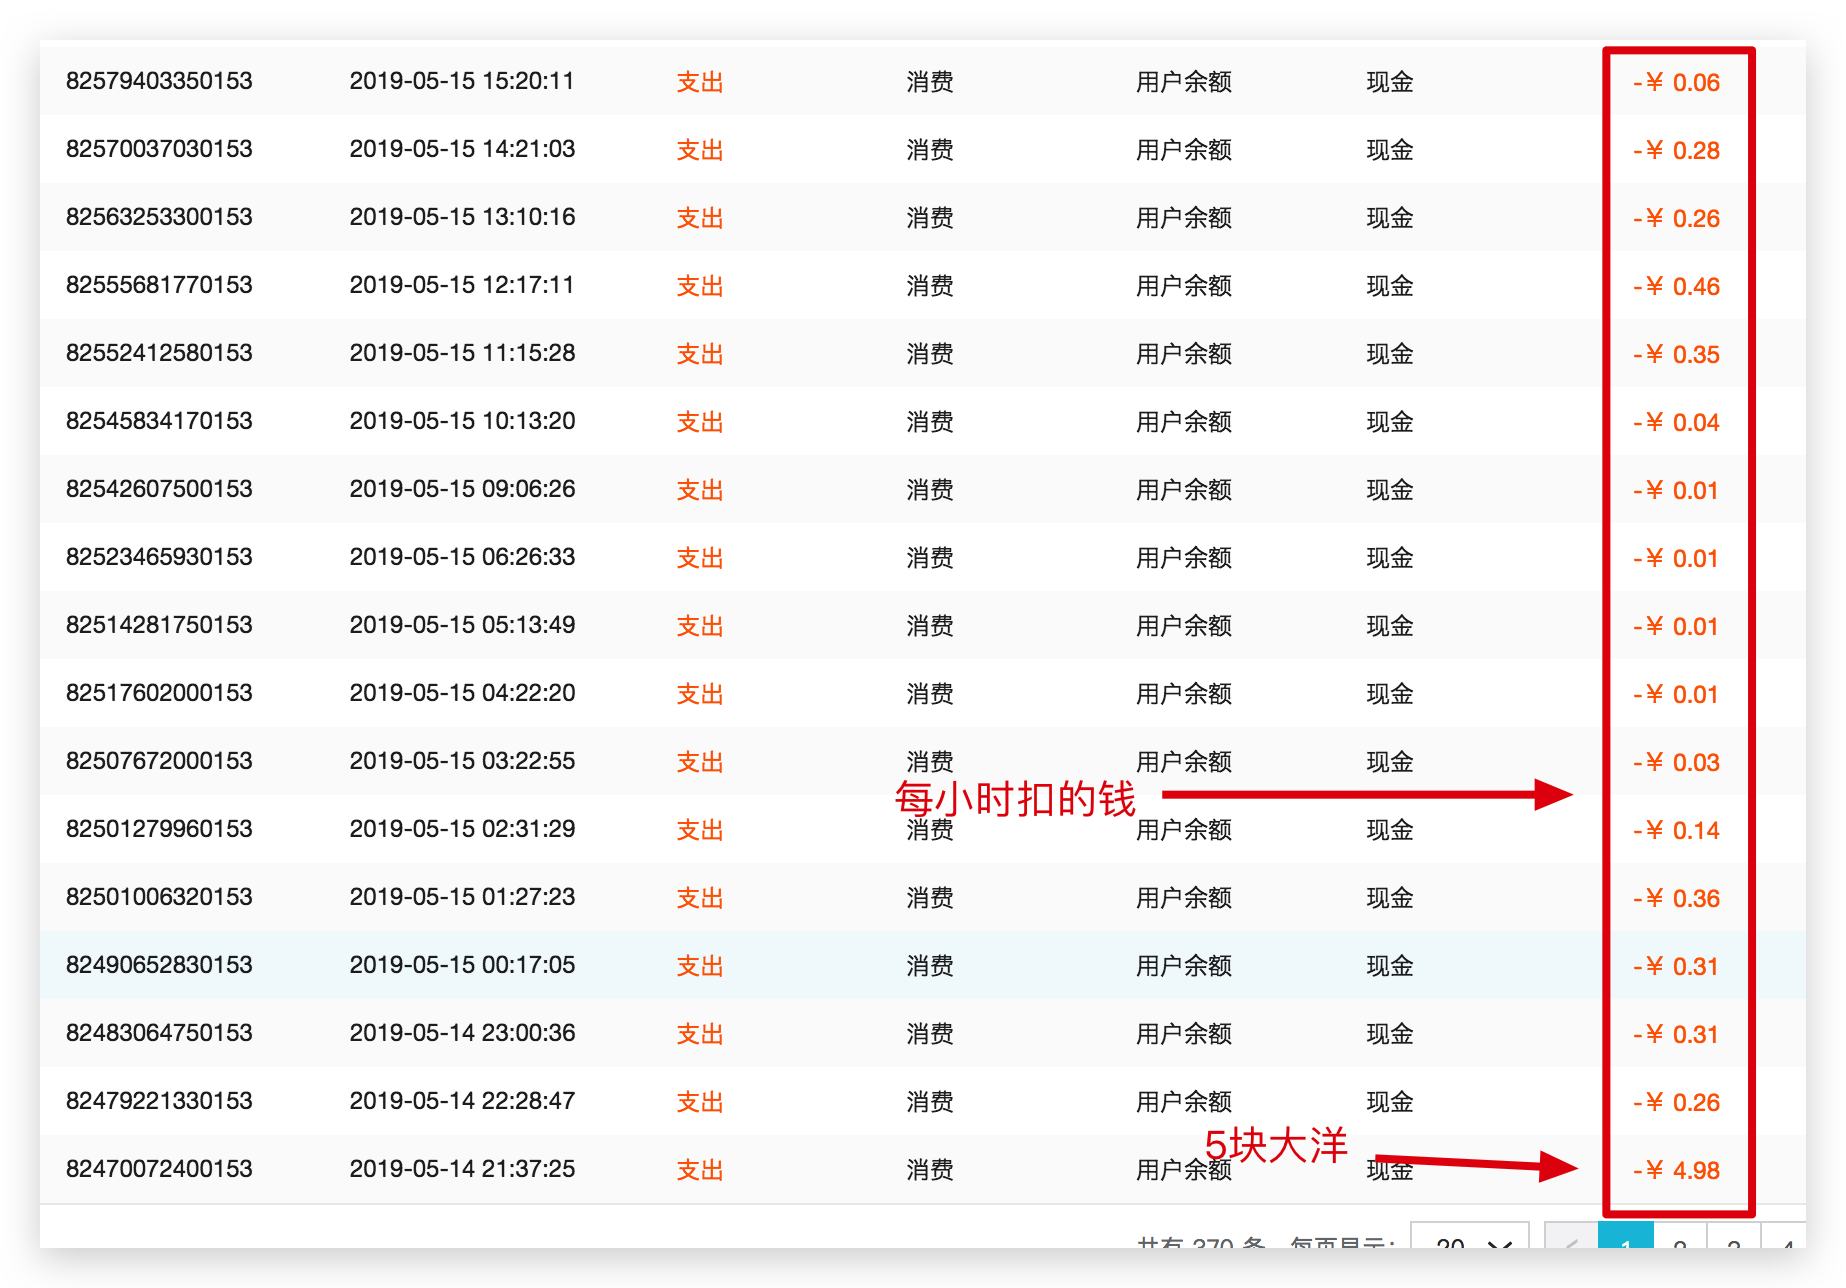Click 现金 in the 06:26:33 row
Screen dimensions: 1846x1288
pyautogui.click(x=1390, y=558)
